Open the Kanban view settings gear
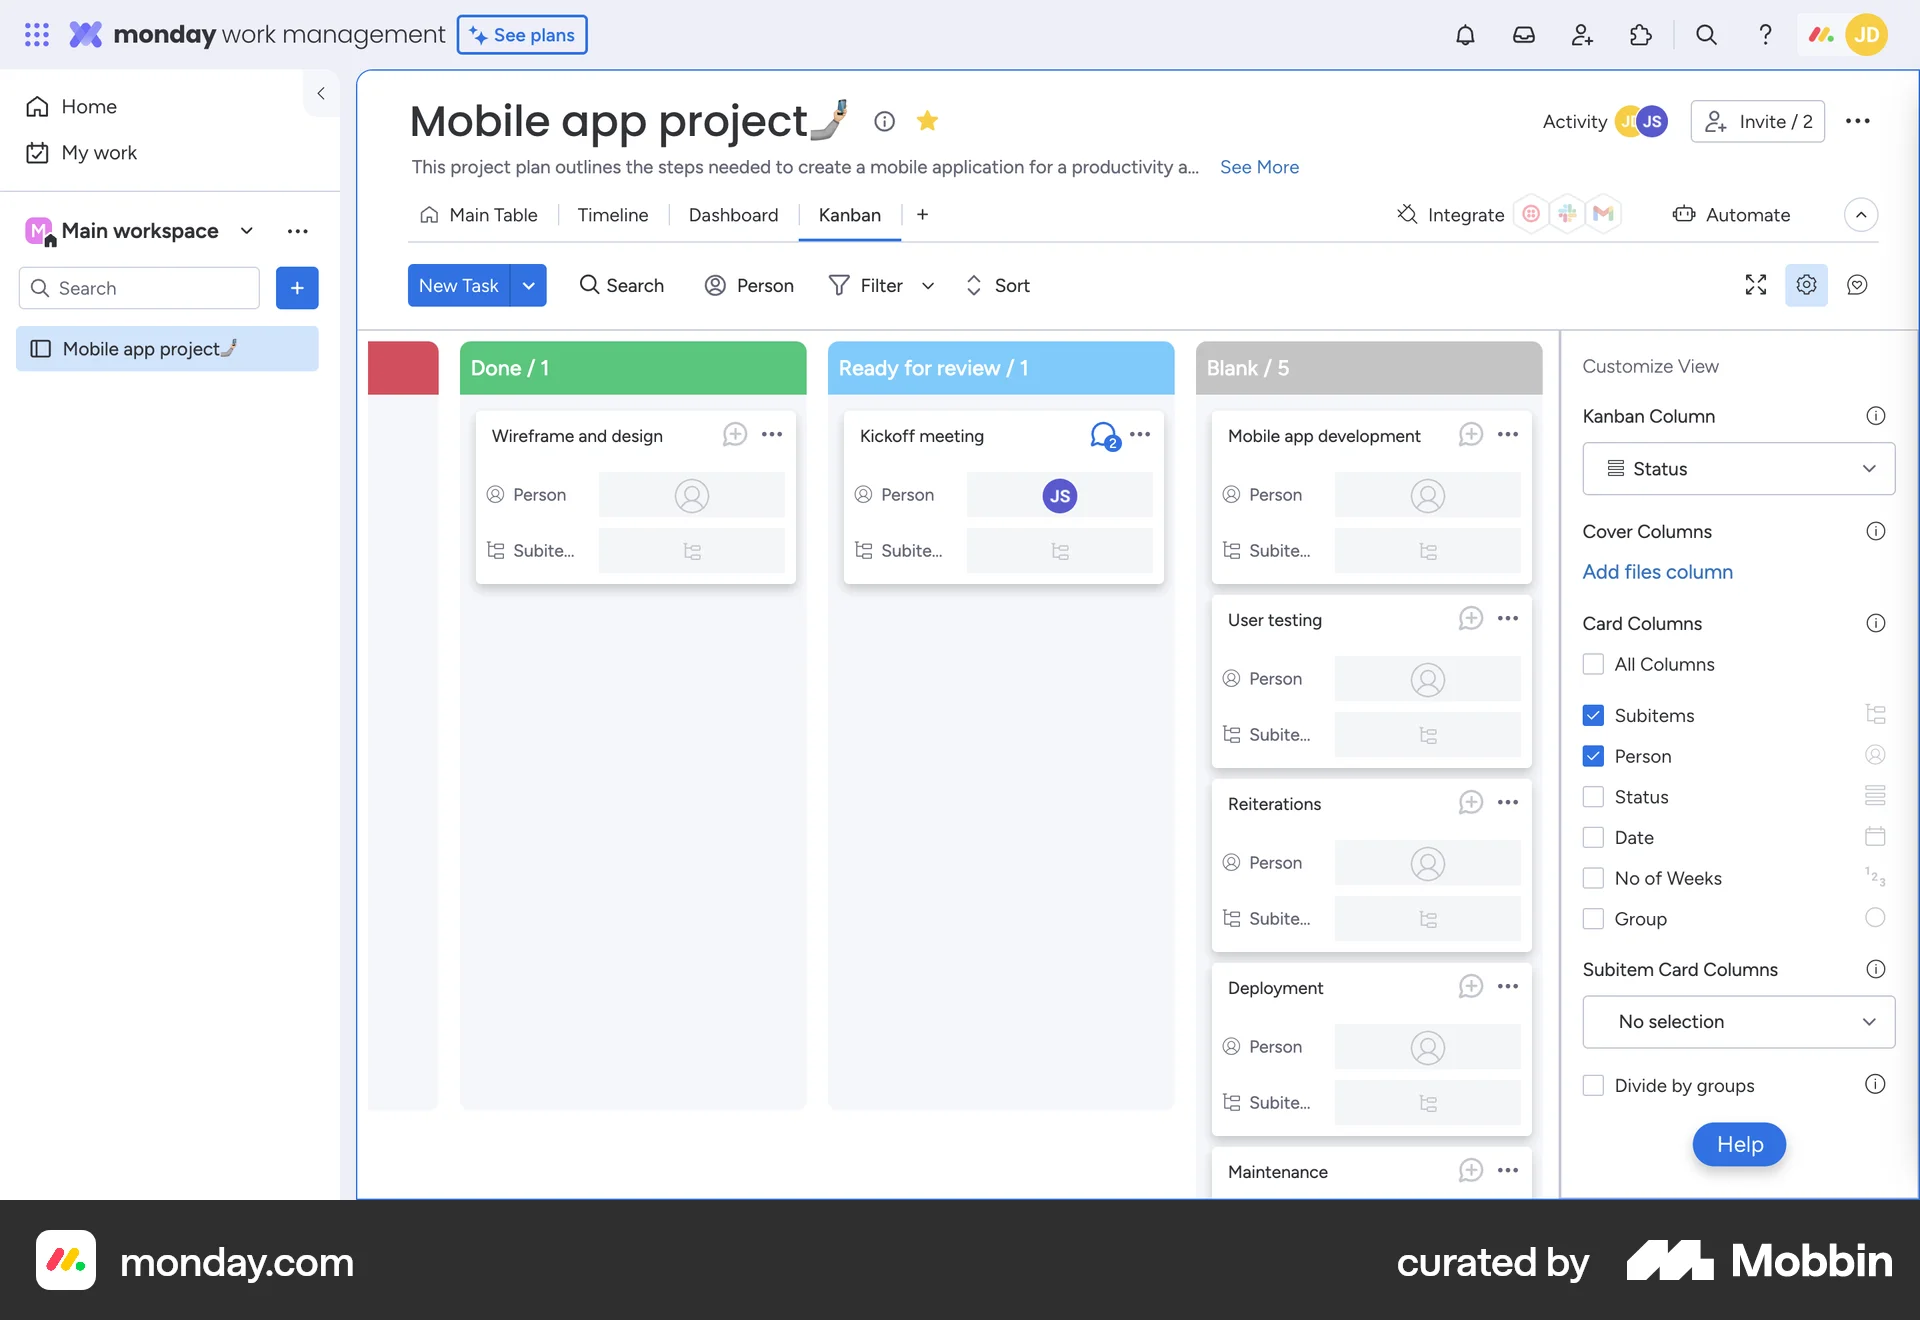 coord(1806,285)
